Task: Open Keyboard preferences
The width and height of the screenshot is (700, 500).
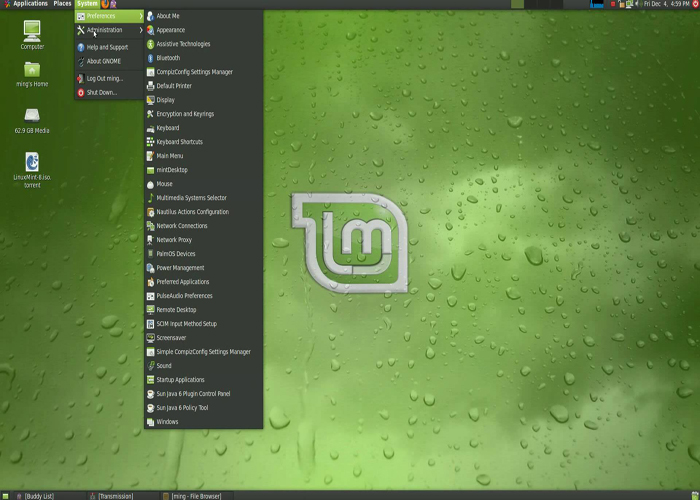Action: pos(203,128)
